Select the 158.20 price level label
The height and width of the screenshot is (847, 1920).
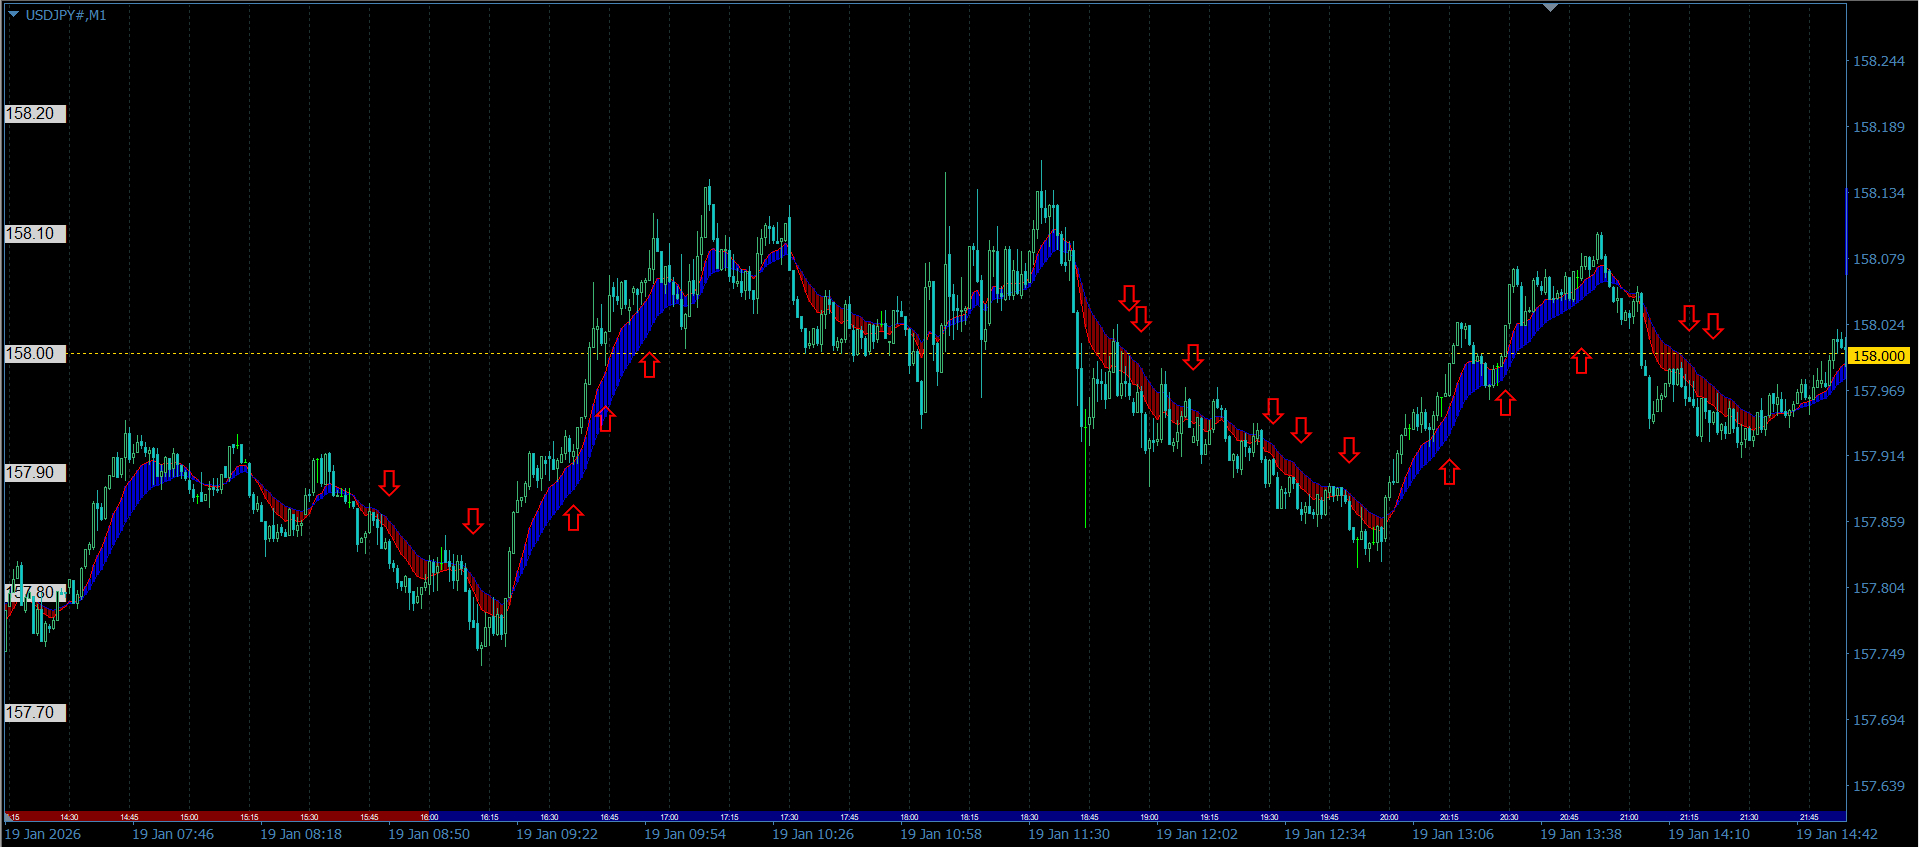pyautogui.click(x=34, y=114)
